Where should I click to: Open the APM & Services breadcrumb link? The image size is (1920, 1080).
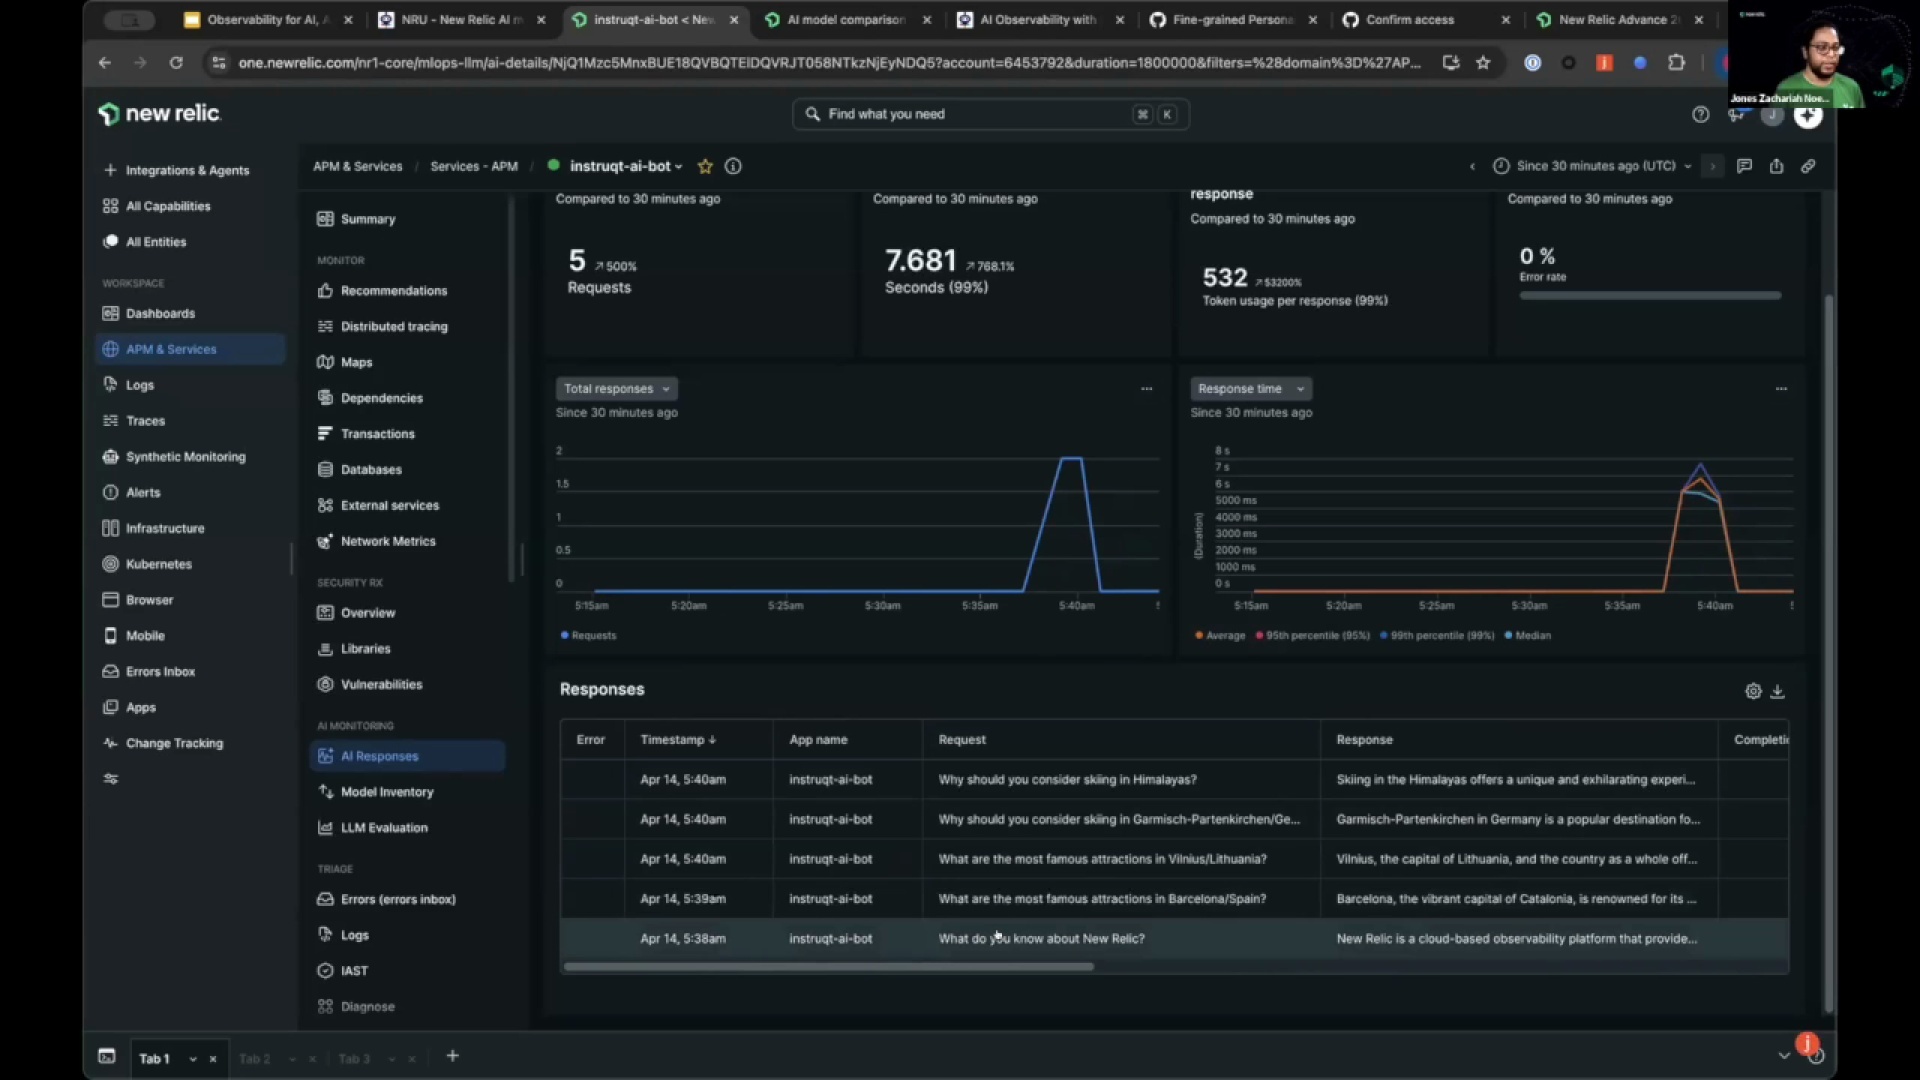pyautogui.click(x=357, y=166)
